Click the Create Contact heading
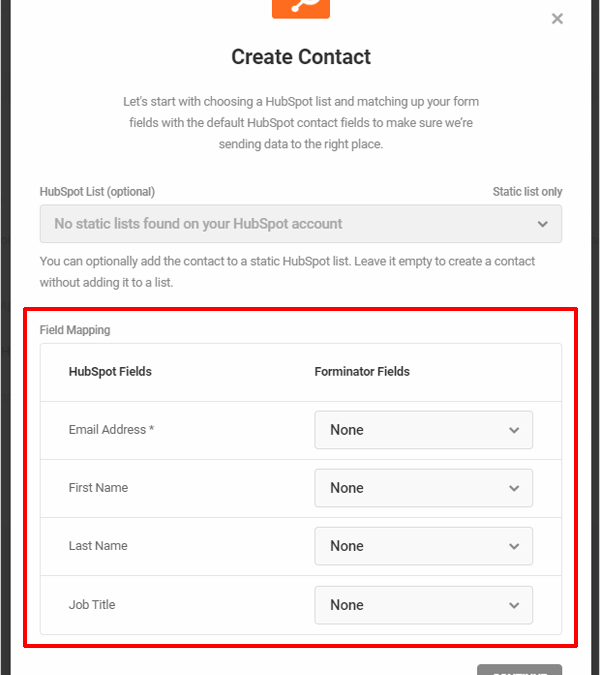 tap(301, 57)
